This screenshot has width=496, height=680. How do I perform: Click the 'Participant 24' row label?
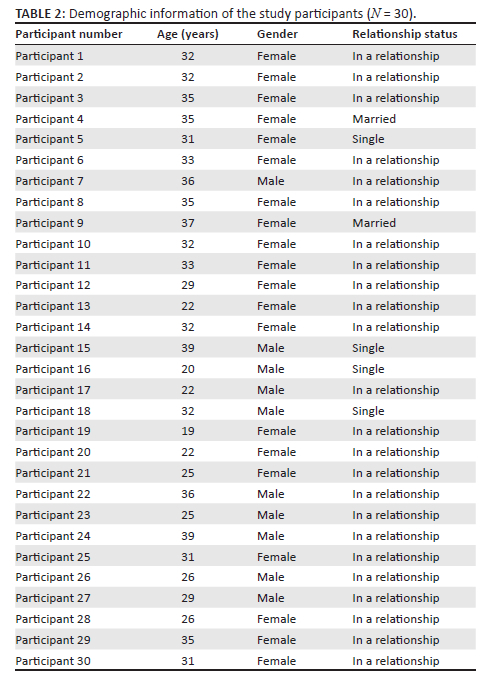(x=53, y=536)
